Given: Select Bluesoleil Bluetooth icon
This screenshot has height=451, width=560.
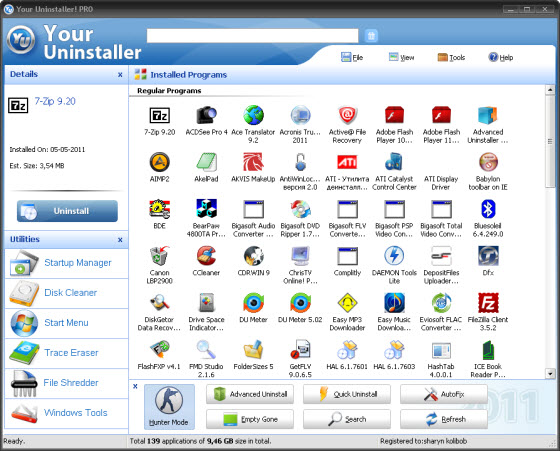Looking at the screenshot, I should tap(488, 209).
